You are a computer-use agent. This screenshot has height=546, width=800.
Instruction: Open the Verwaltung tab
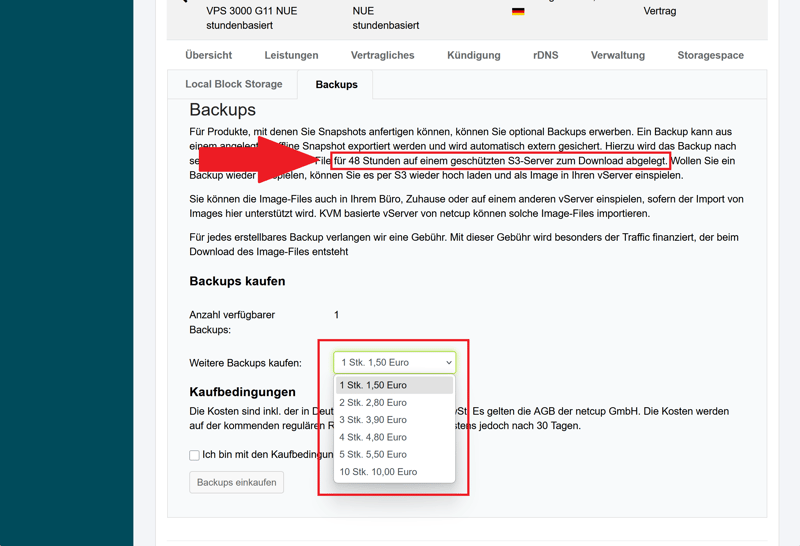point(617,55)
